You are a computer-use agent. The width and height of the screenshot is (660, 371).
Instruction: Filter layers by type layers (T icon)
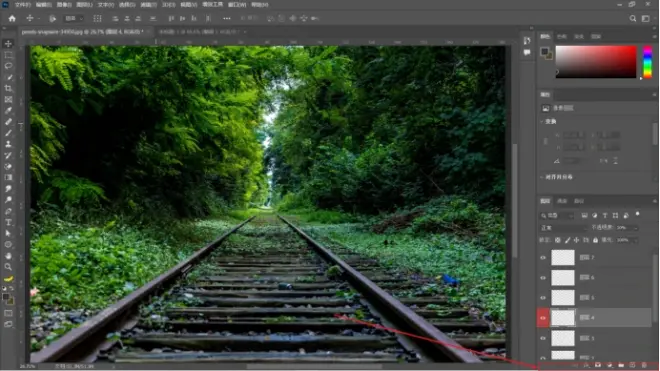[605, 216]
